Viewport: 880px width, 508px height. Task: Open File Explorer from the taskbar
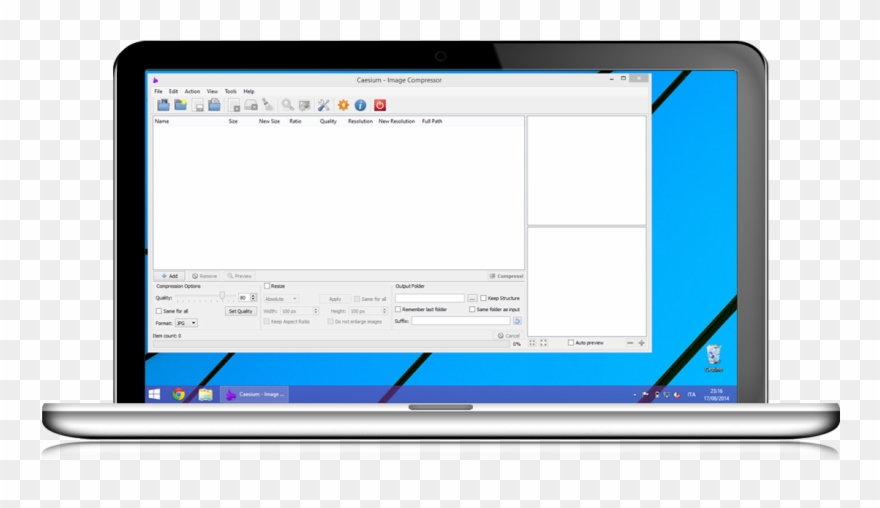coord(205,395)
